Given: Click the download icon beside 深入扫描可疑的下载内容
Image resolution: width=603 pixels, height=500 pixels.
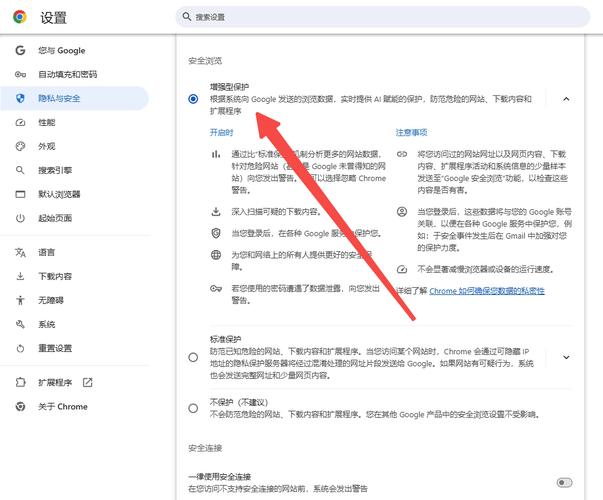Looking at the screenshot, I should click(216, 212).
